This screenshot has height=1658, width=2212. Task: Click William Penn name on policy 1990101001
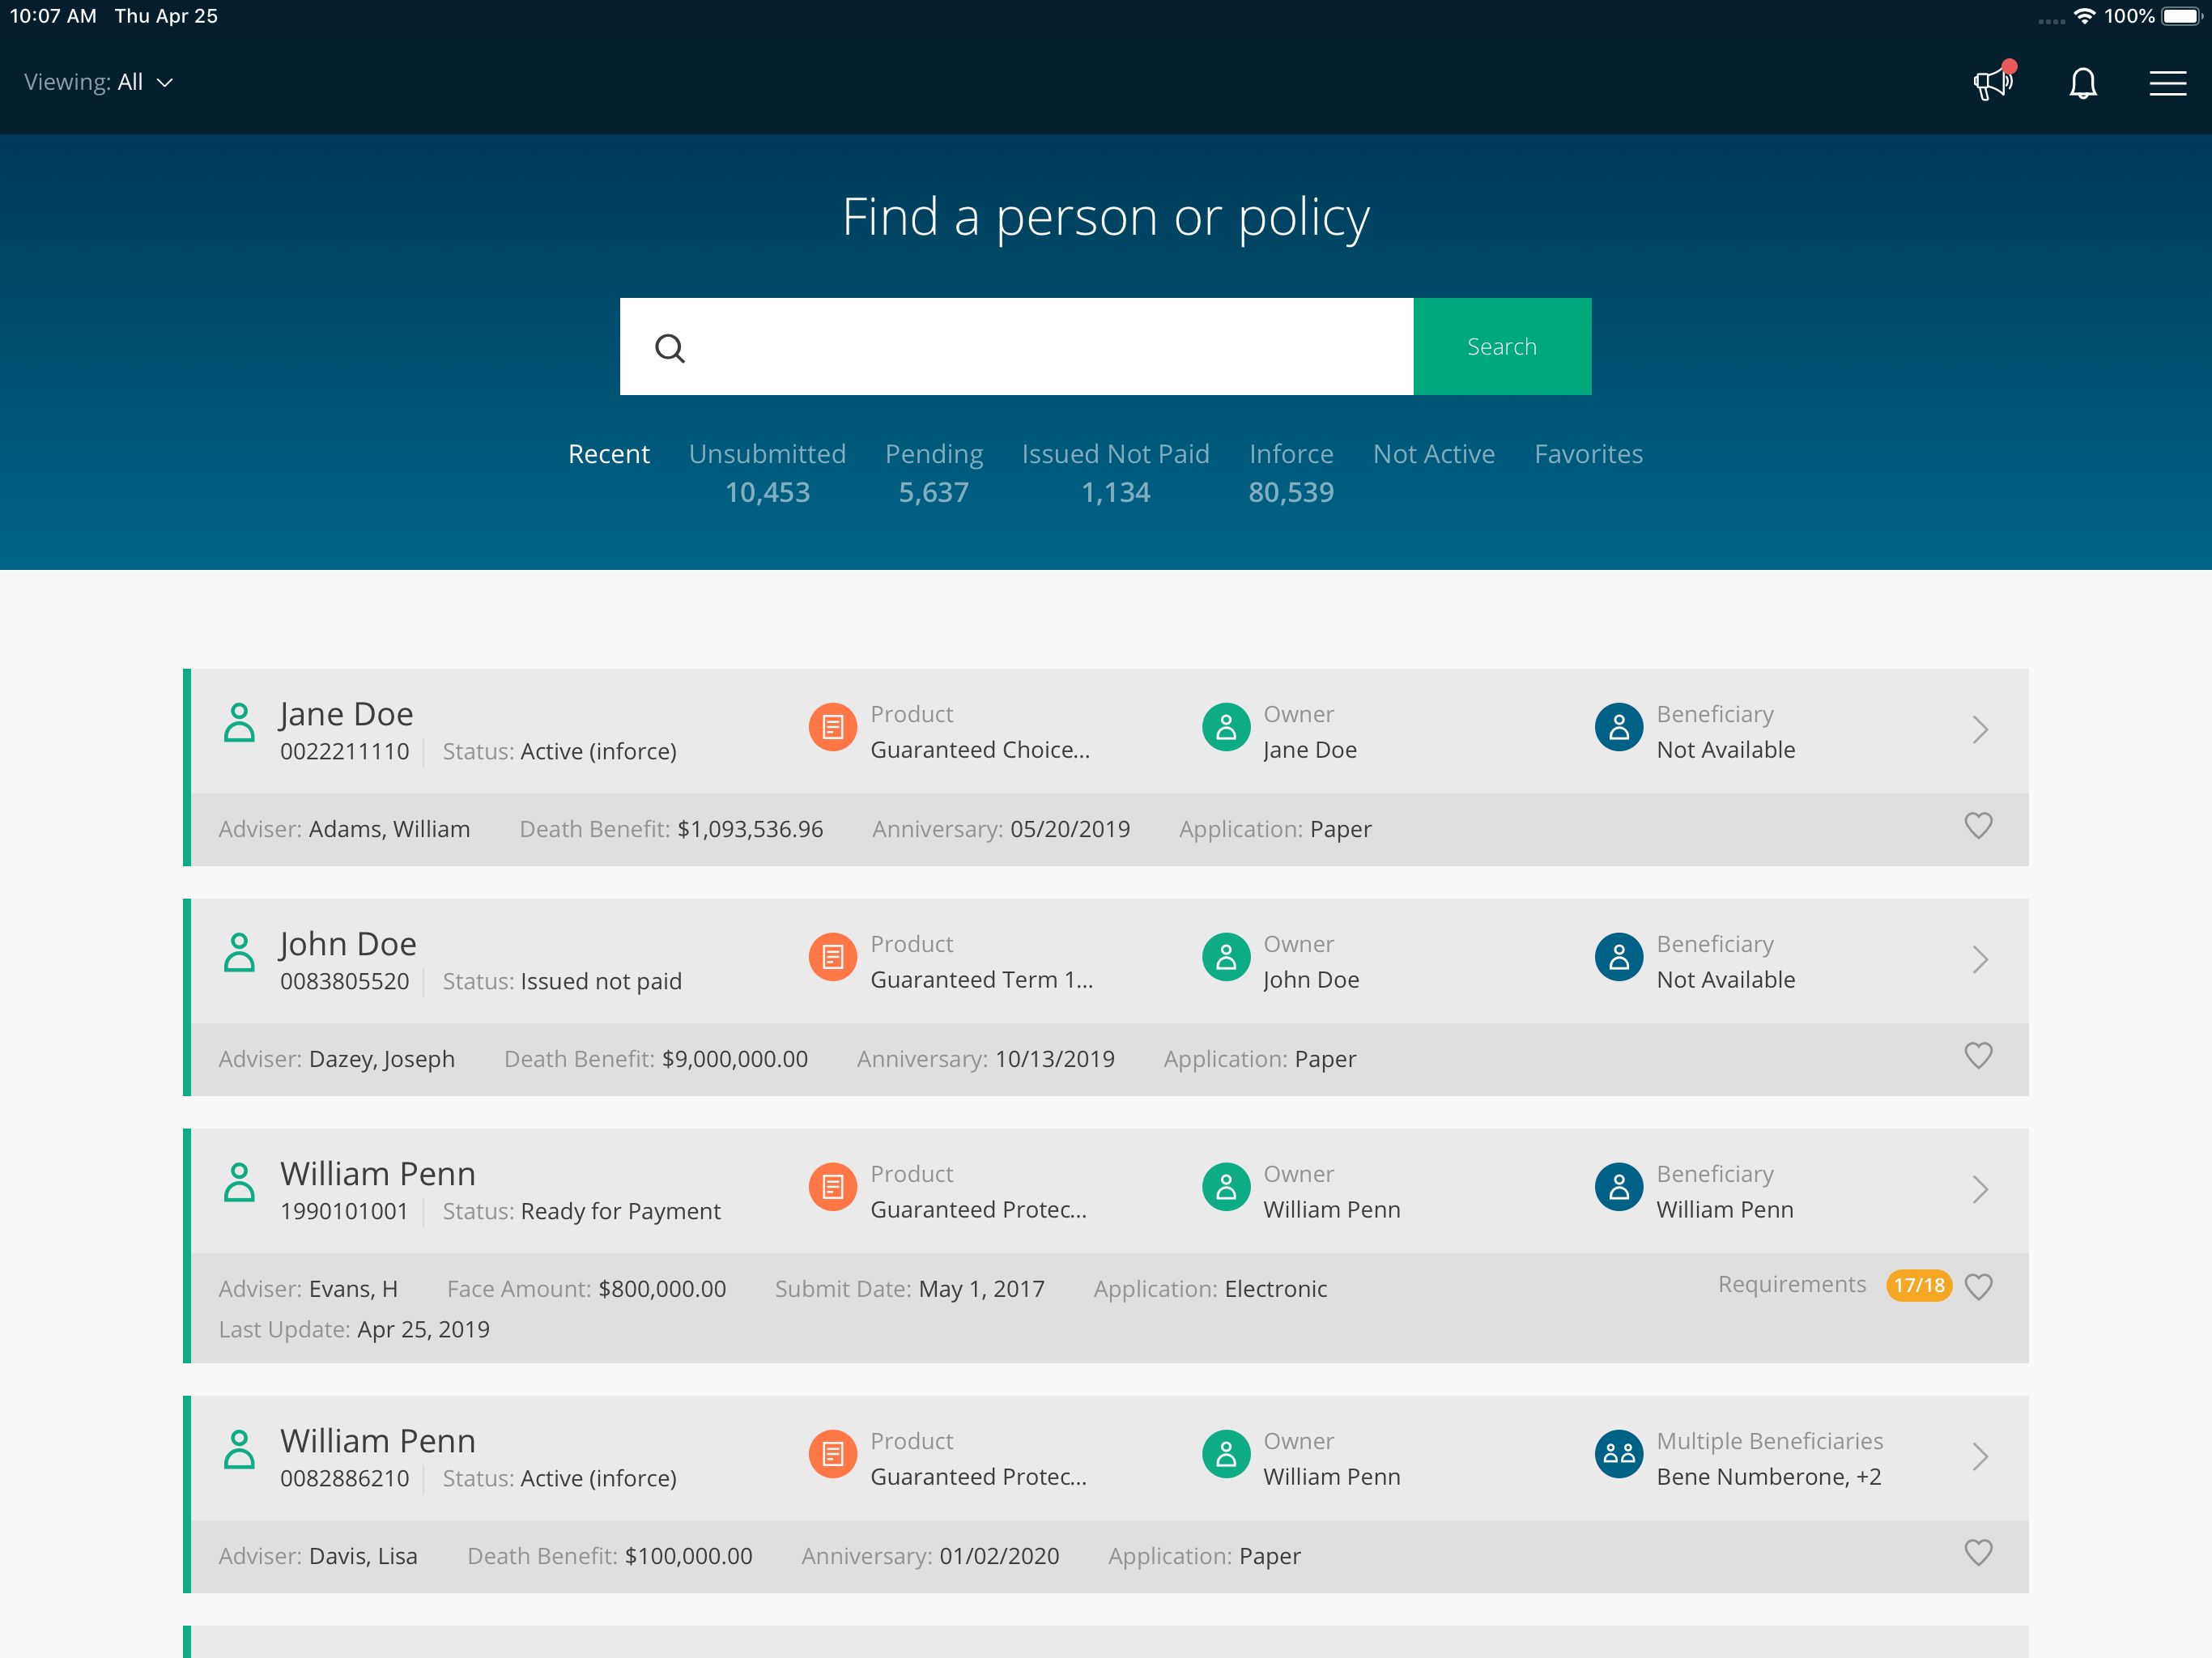[378, 1174]
